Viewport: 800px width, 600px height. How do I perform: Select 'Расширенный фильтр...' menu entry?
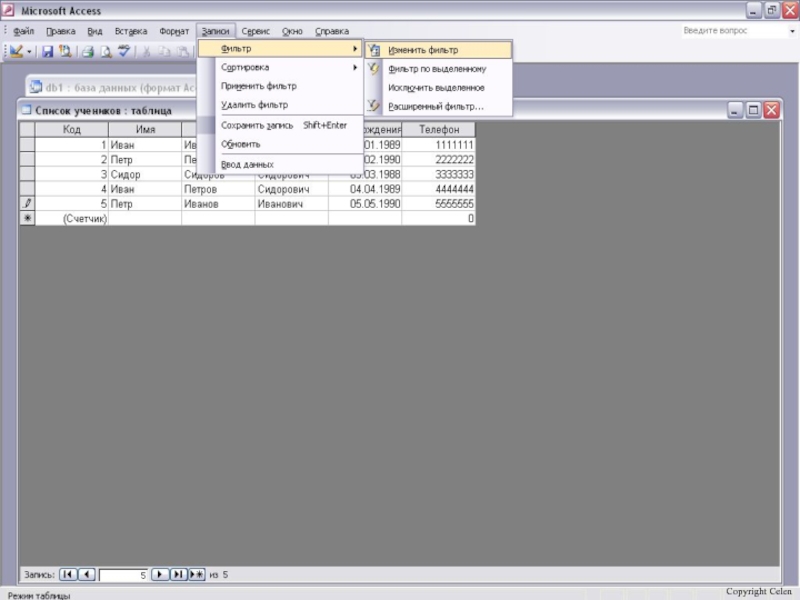(436, 106)
